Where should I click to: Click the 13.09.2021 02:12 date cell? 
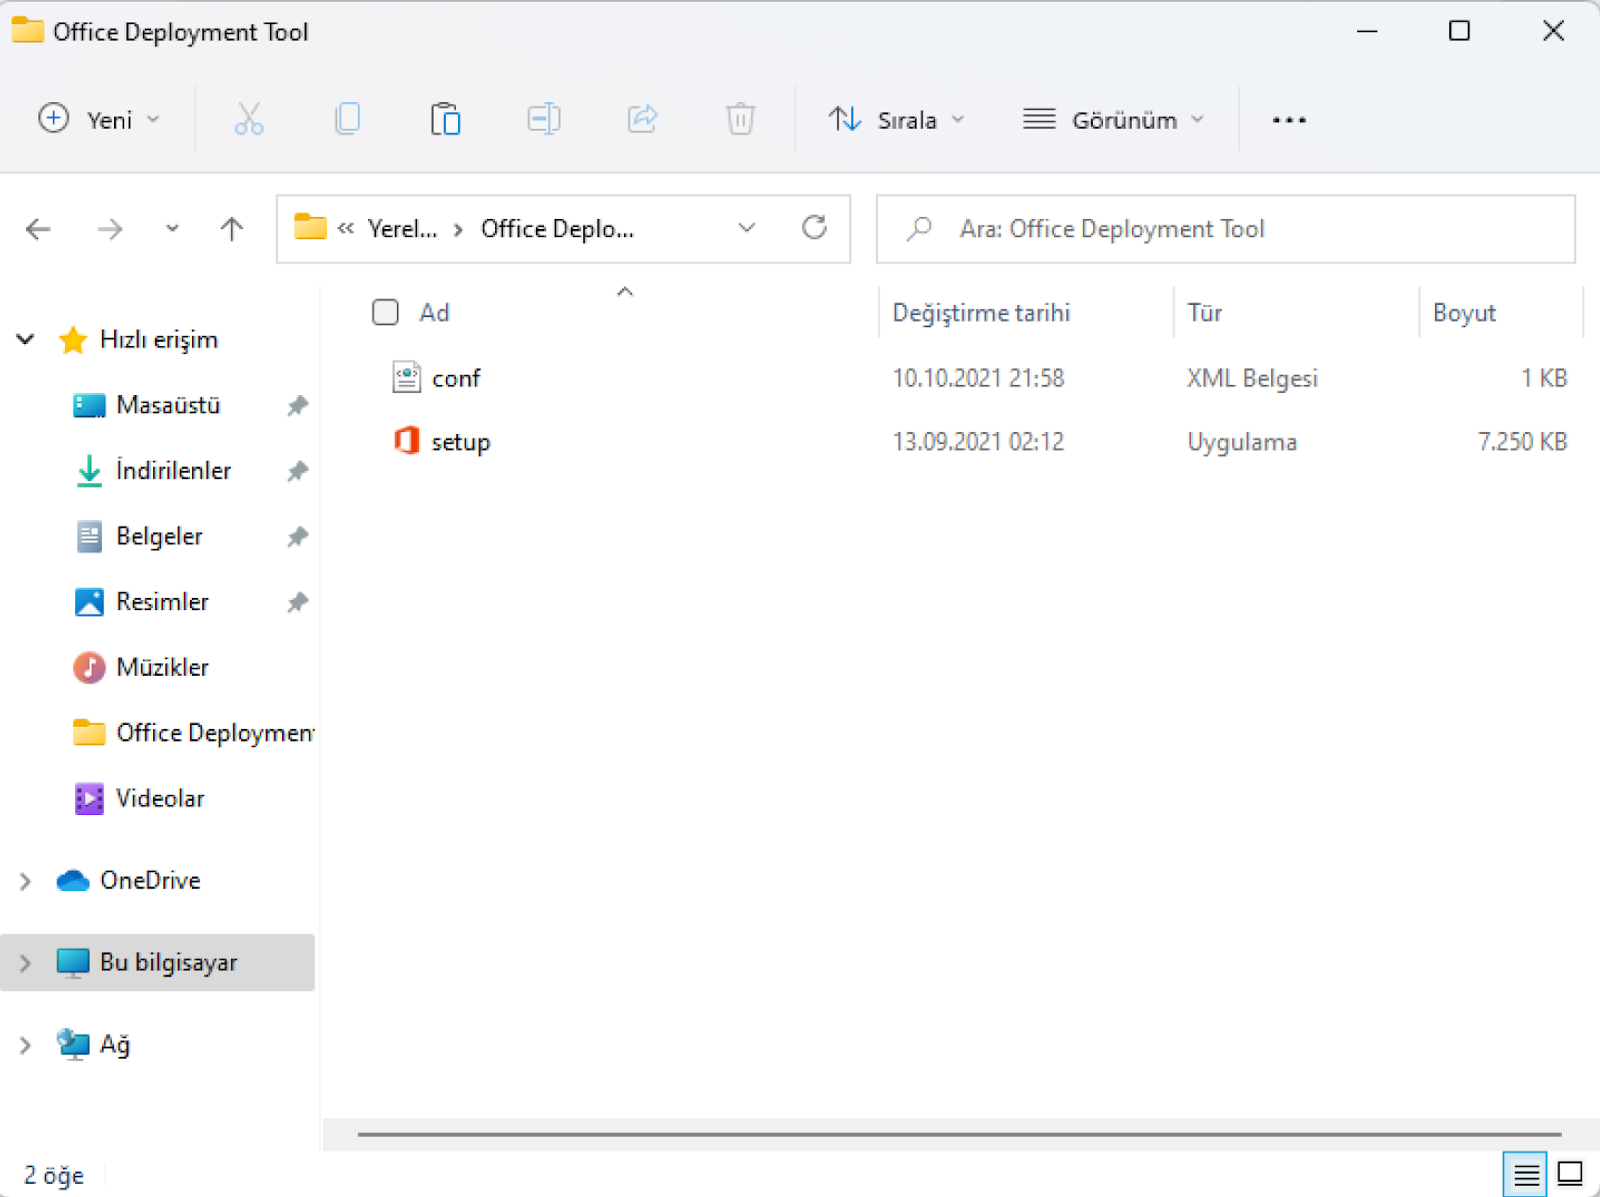tap(978, 441)
